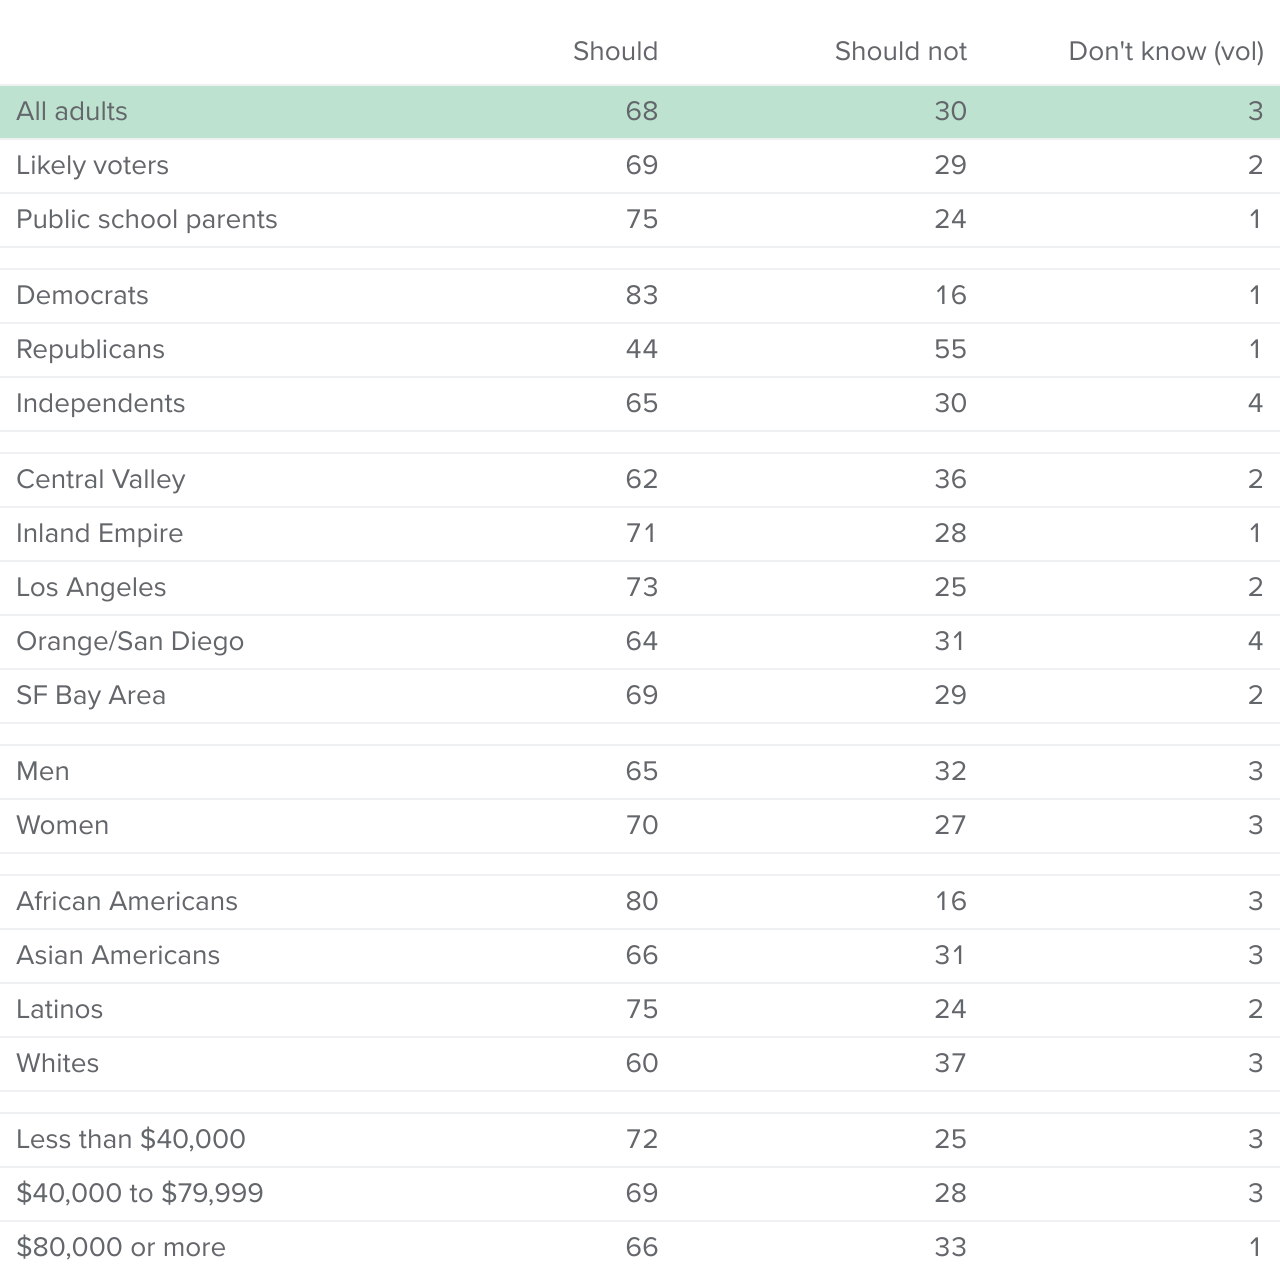Select the Orange/San Diego row label

coord(130,641)
